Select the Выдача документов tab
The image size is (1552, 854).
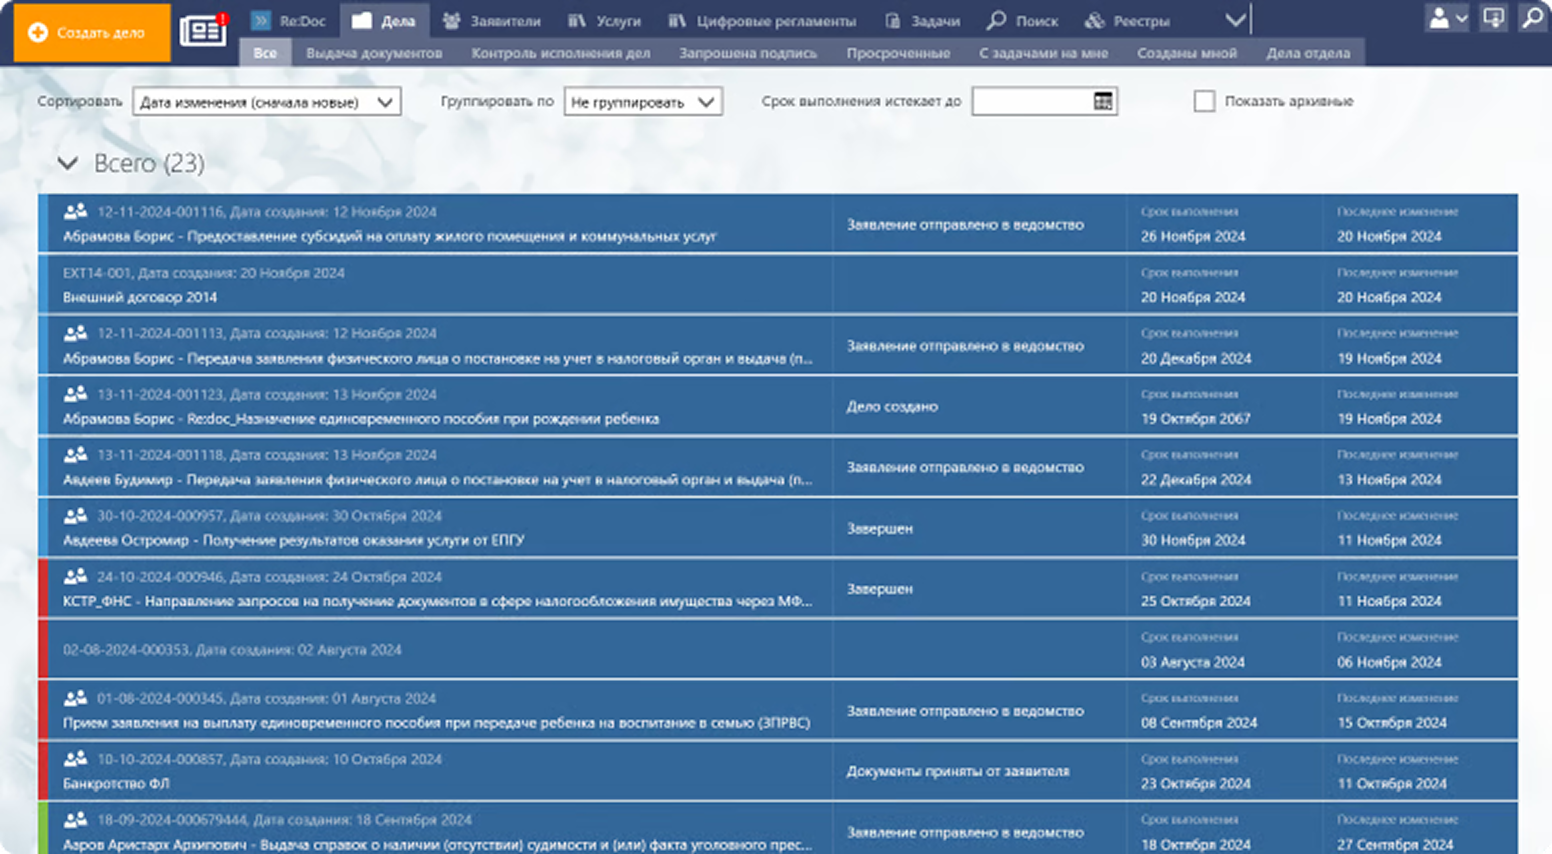(x=374, y=53)
